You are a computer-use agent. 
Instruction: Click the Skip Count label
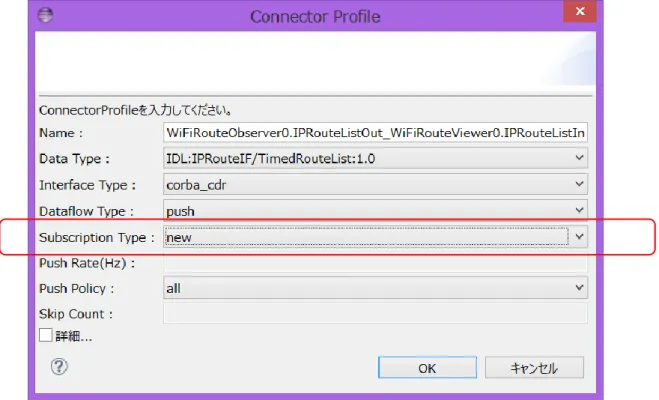click(x=76, y=314)
